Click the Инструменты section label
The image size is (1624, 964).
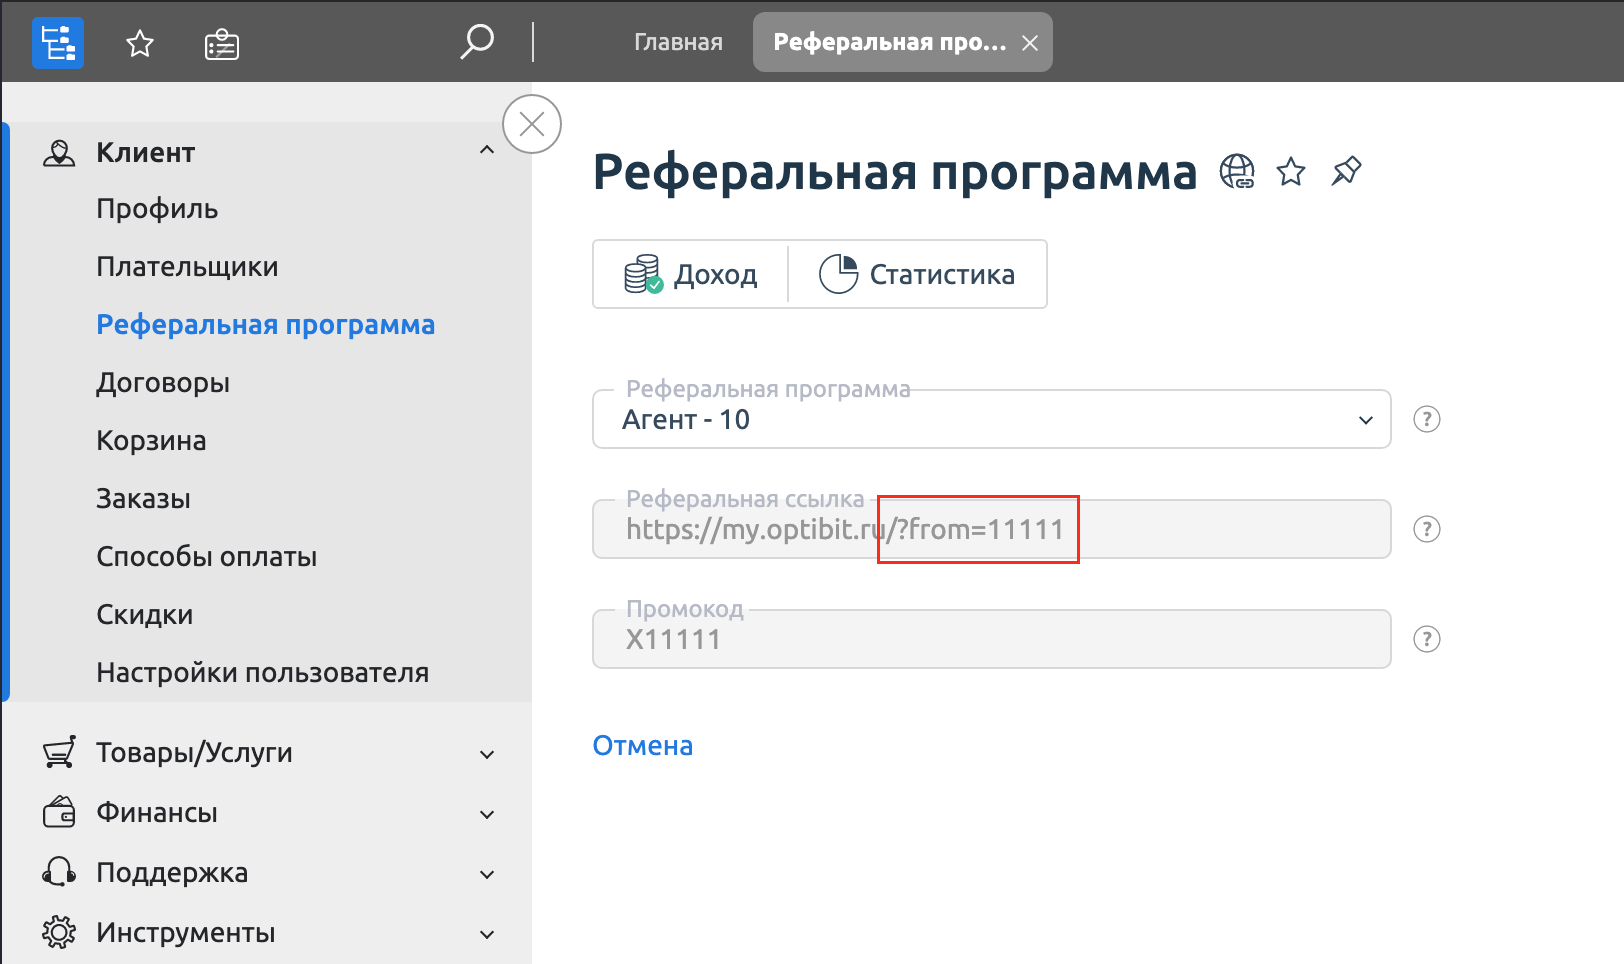coord(185,933)
